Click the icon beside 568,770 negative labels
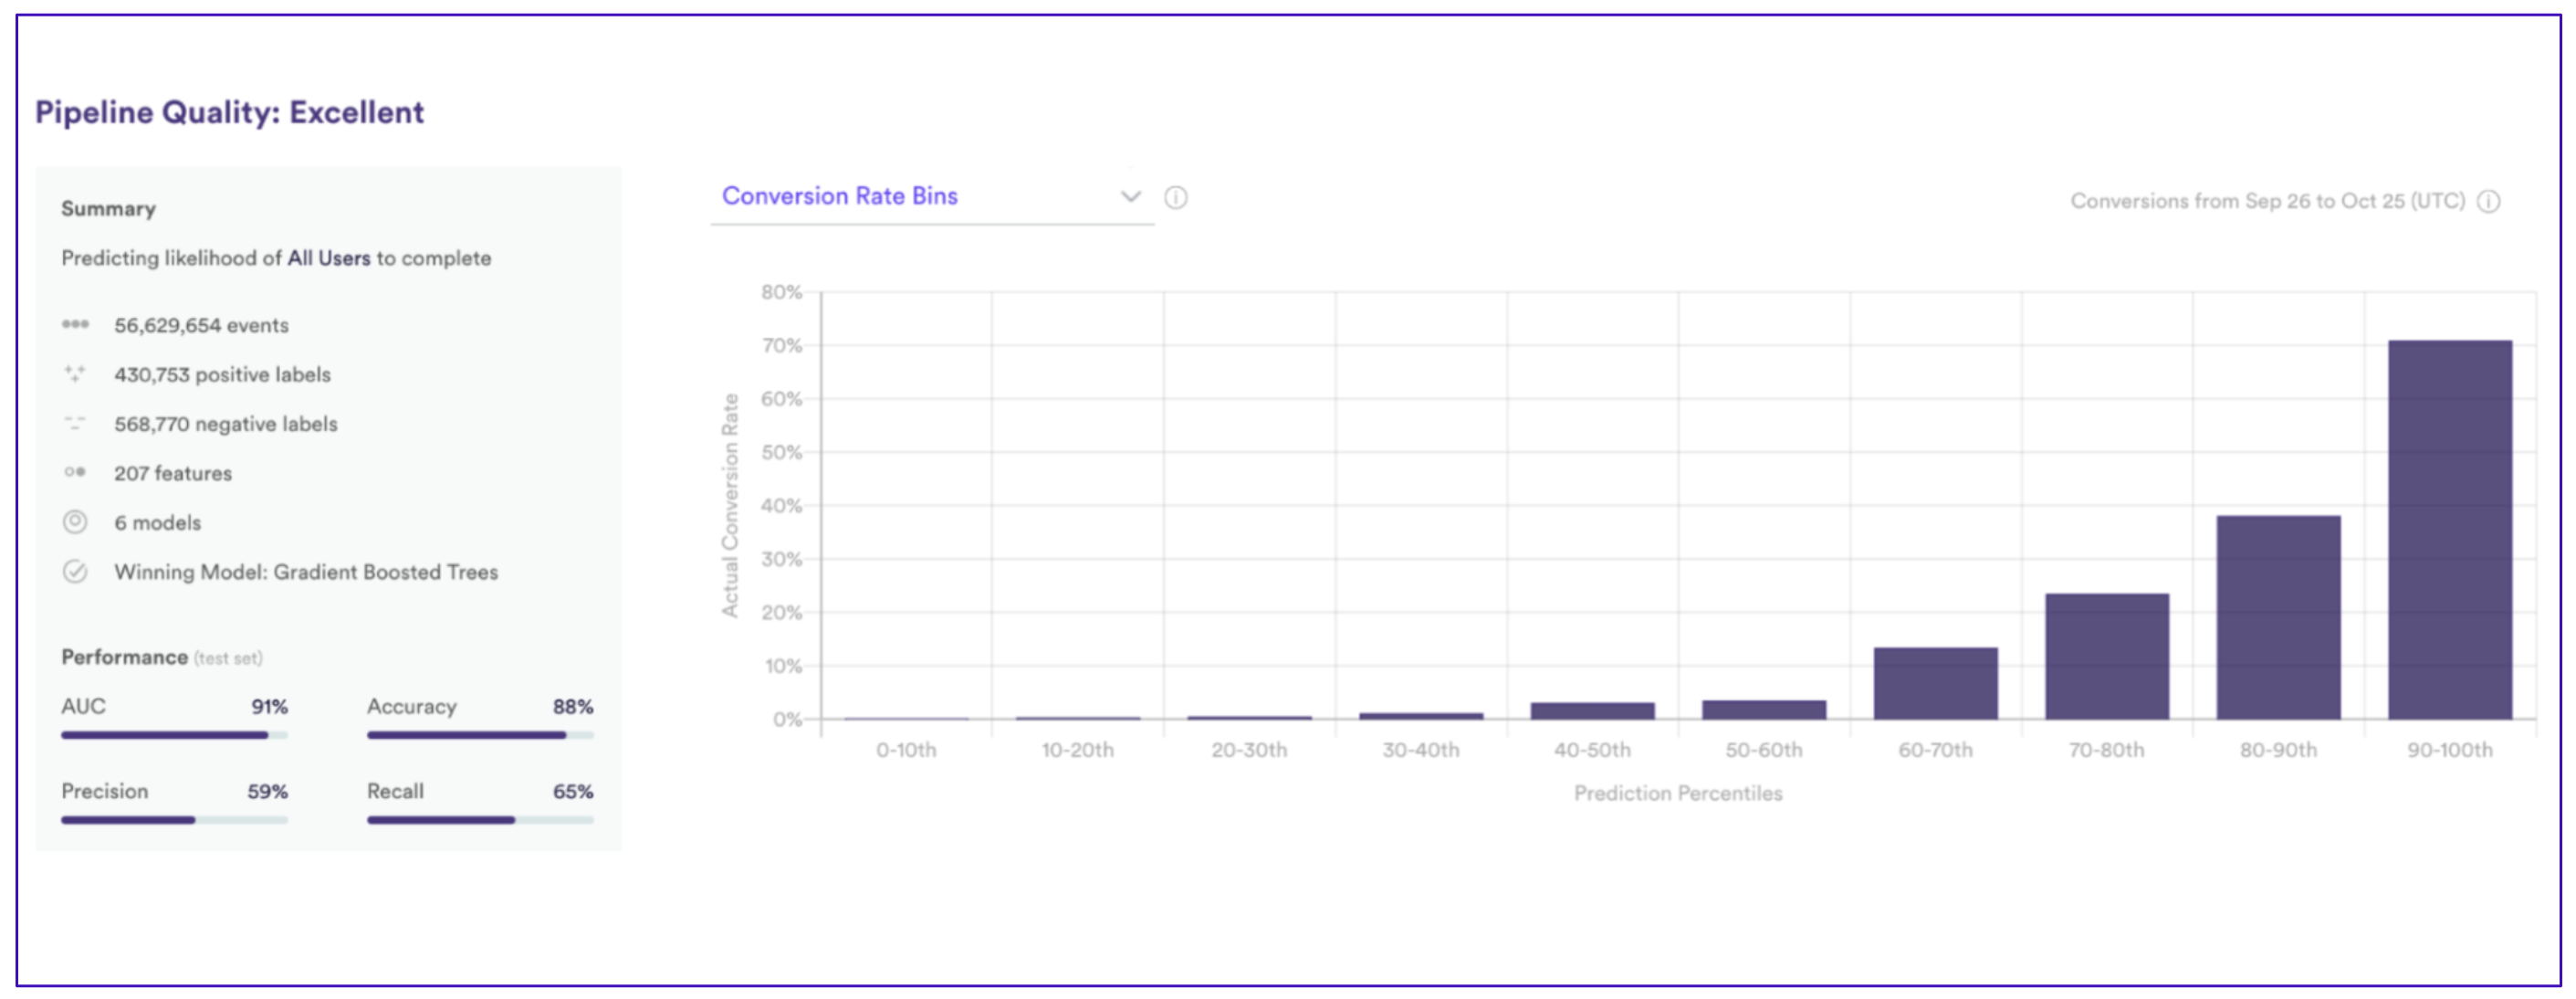The width and height of the screenshot is (2576, 999). tap(75, 423)
